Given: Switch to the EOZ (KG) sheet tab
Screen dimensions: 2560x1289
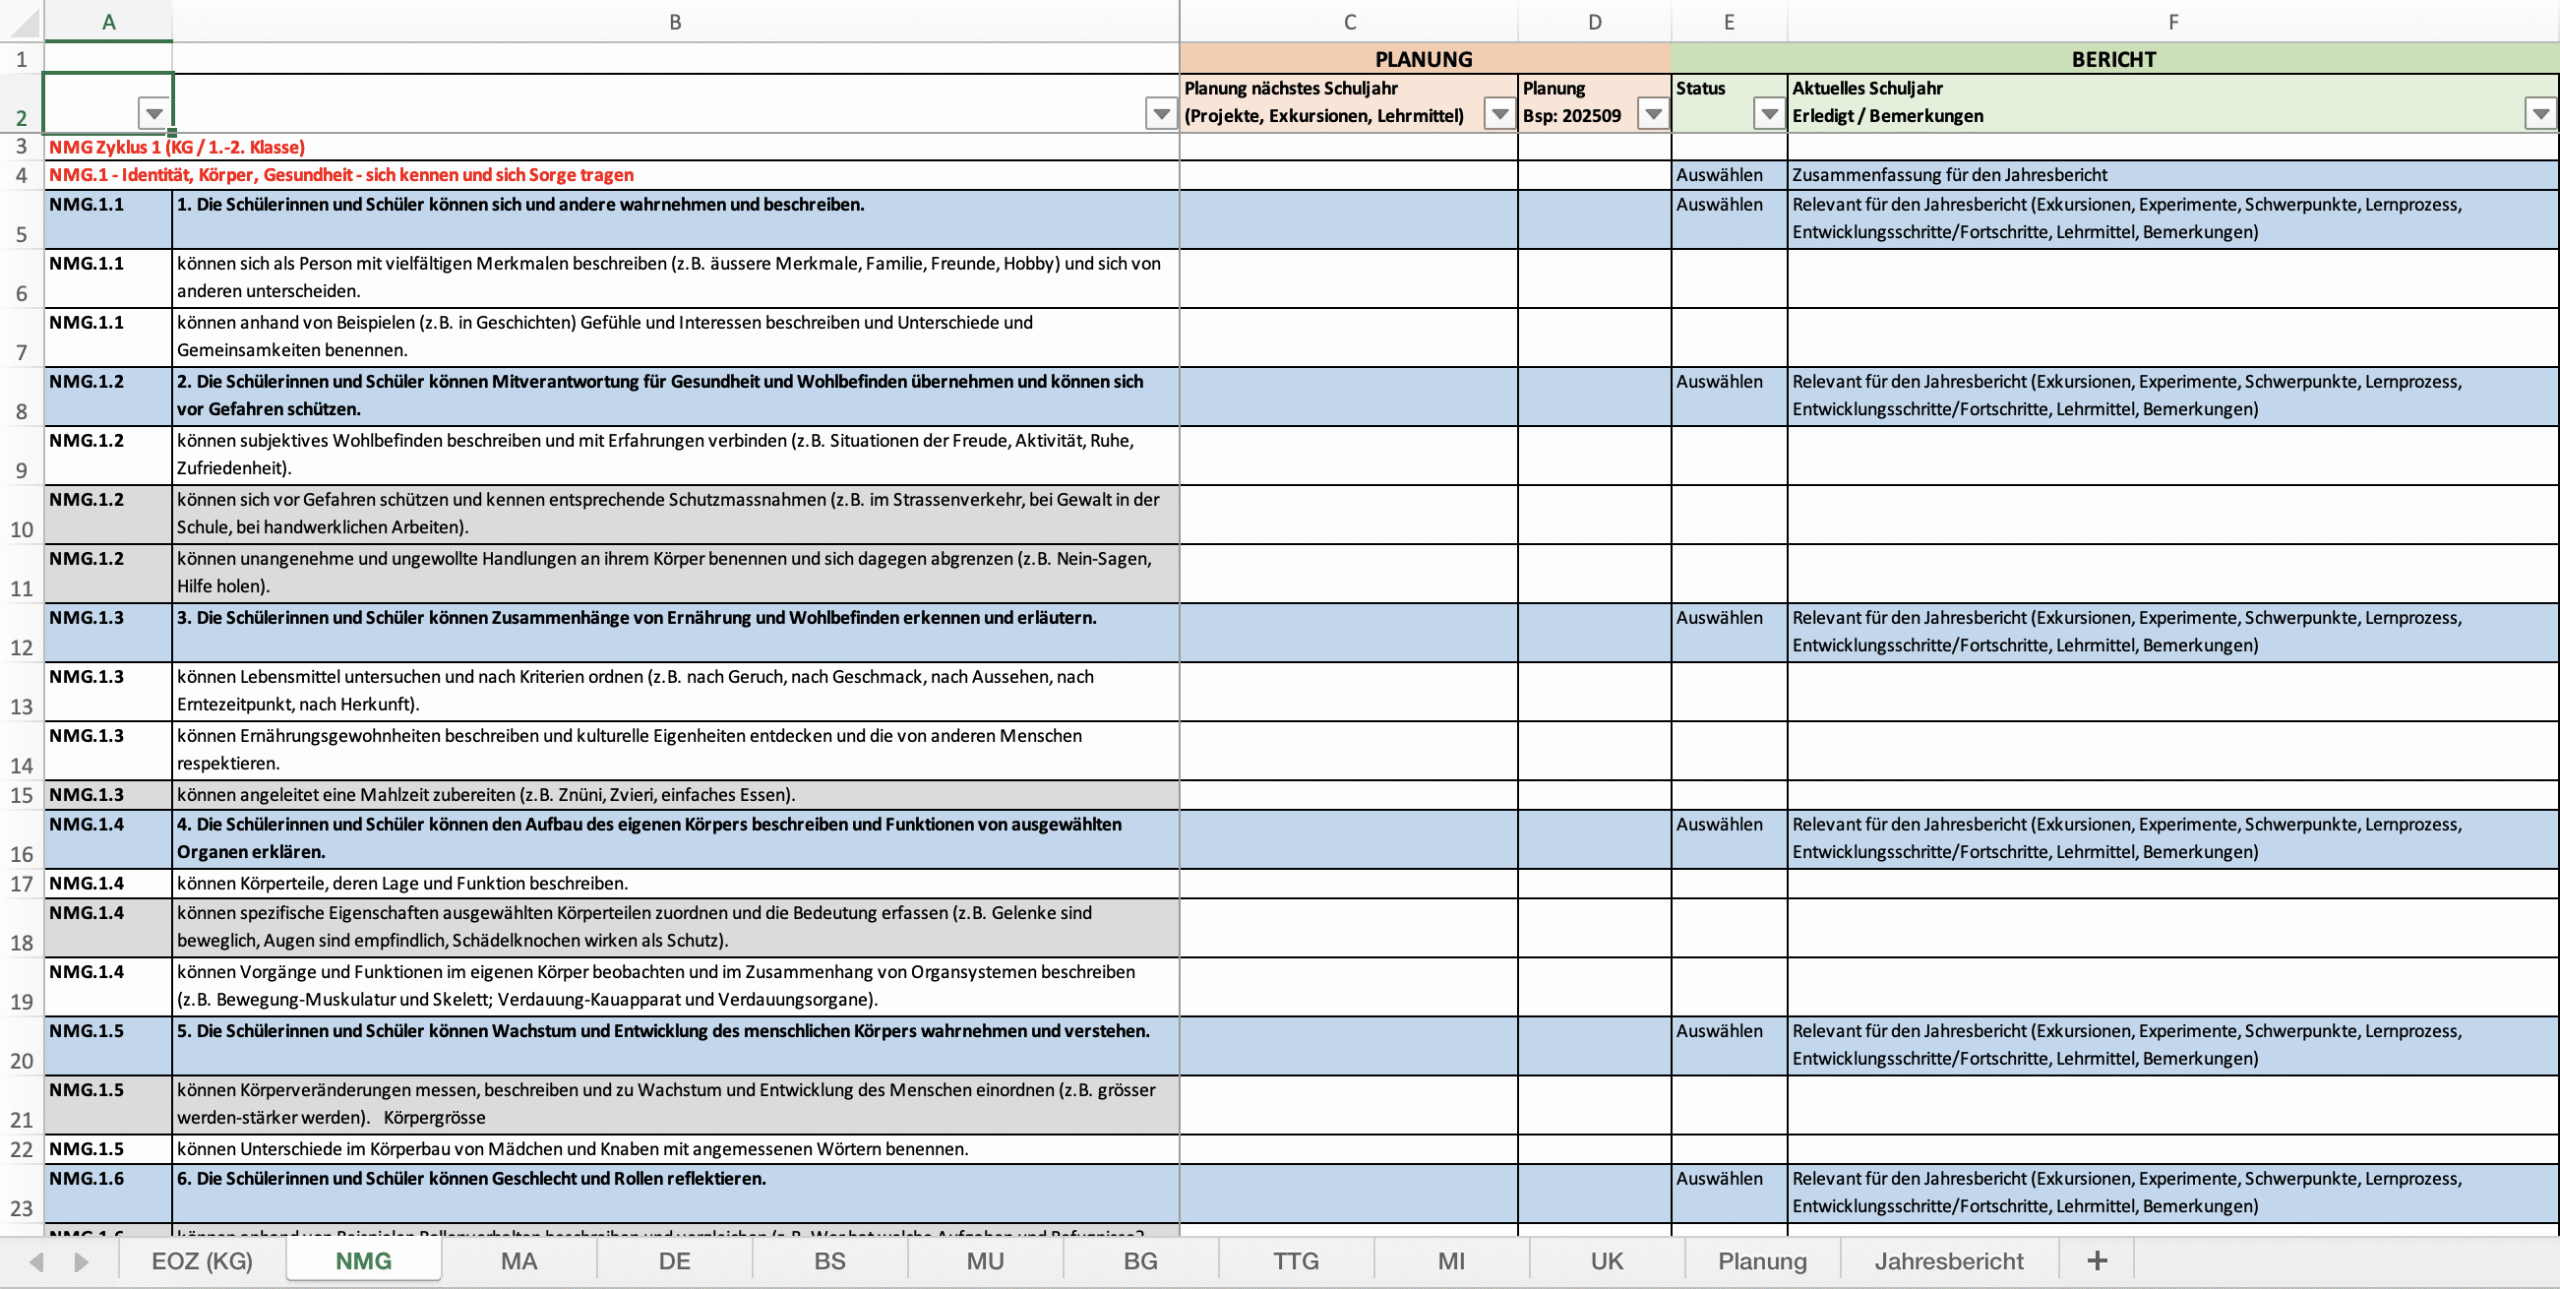Looking at the screenshot, I should point(202,1261).
